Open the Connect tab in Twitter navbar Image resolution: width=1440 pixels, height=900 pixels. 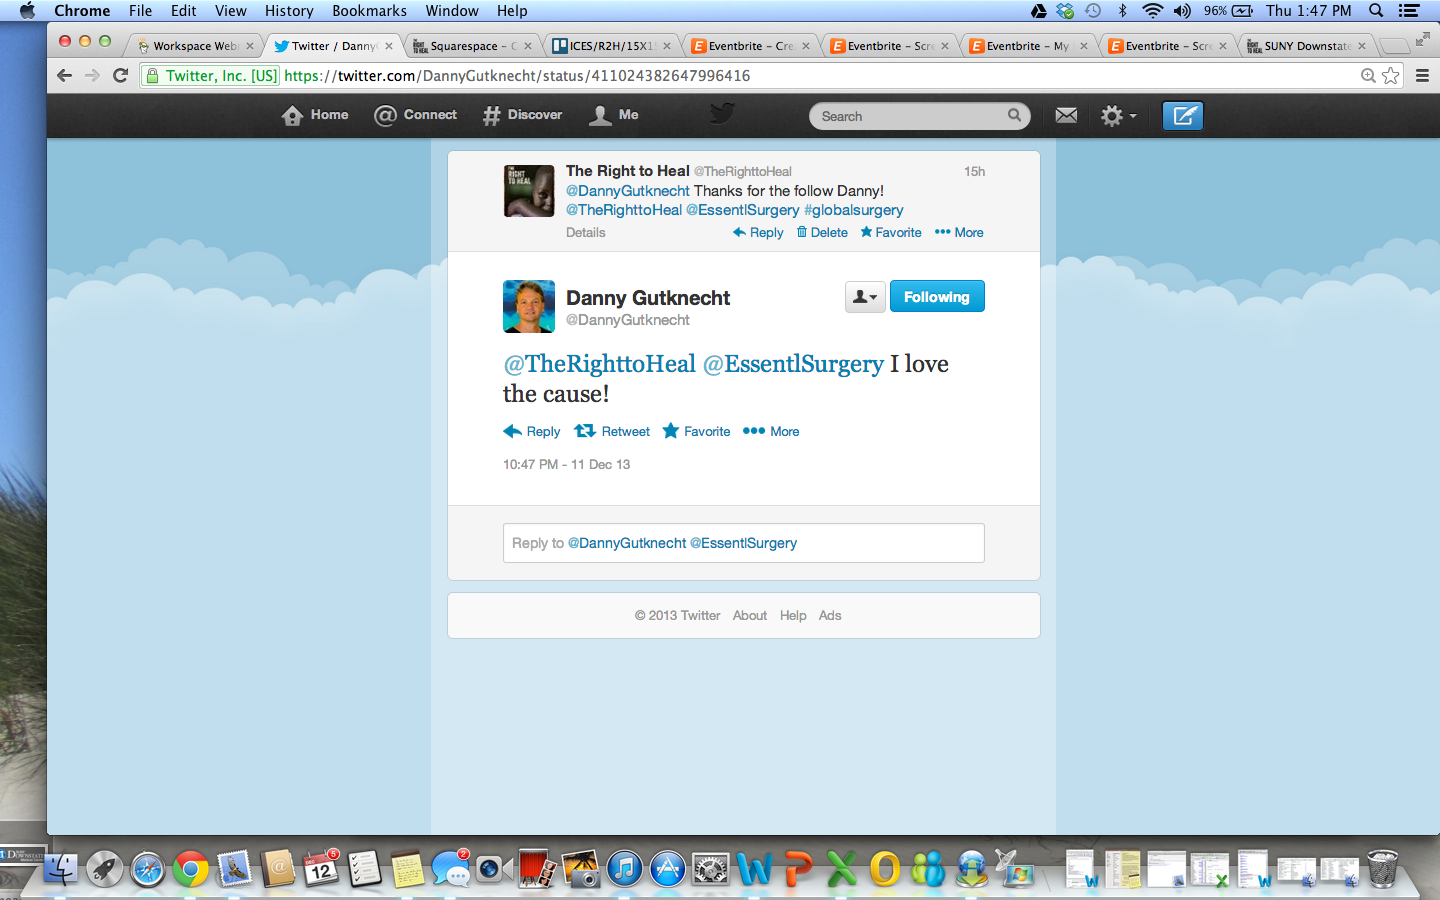(x=415, y=115)
